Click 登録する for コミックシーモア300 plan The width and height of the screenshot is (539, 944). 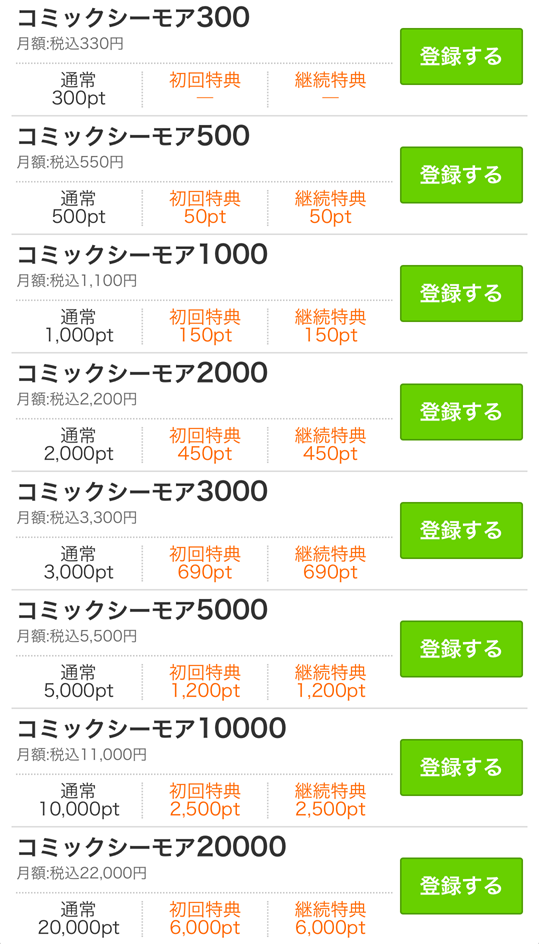click(x=461, y=57)
